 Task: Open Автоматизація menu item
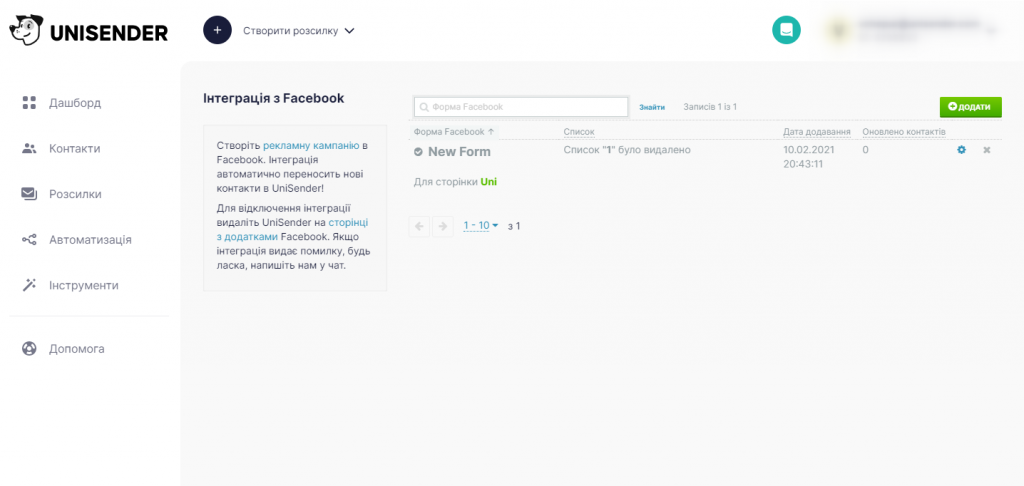[x=90, y=240]
